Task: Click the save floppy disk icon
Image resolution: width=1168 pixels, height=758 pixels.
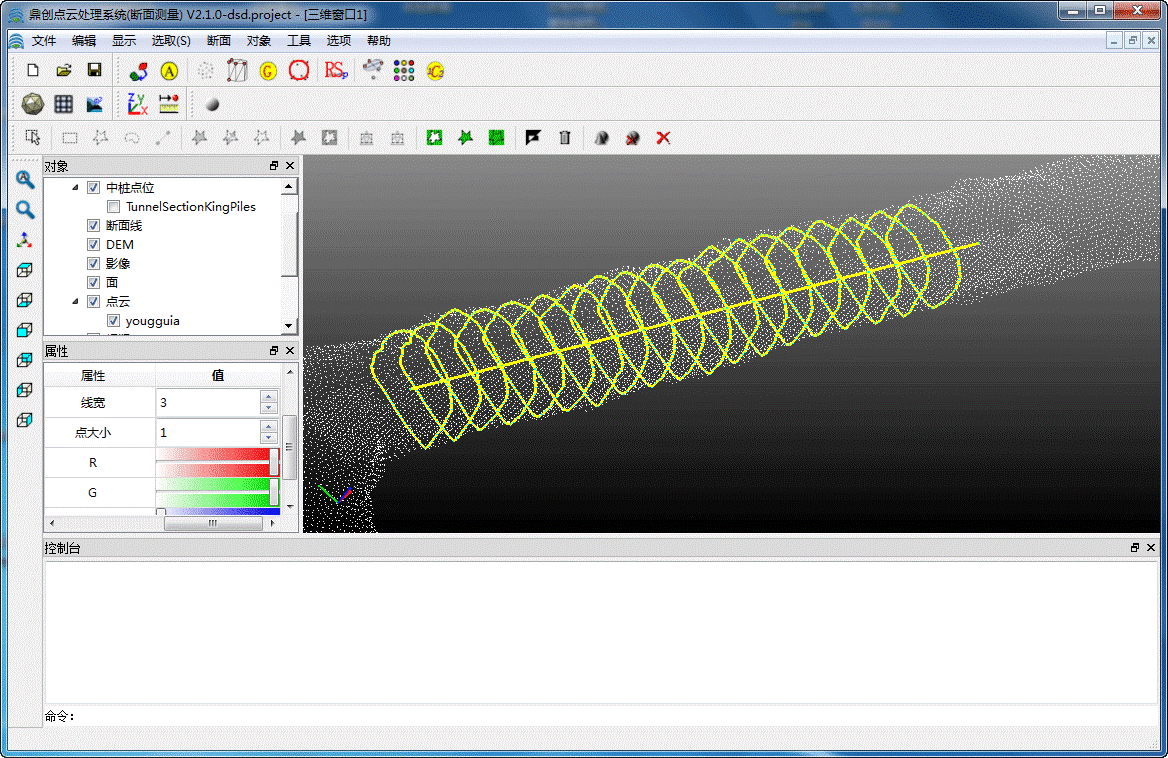Action: (94, 70)
